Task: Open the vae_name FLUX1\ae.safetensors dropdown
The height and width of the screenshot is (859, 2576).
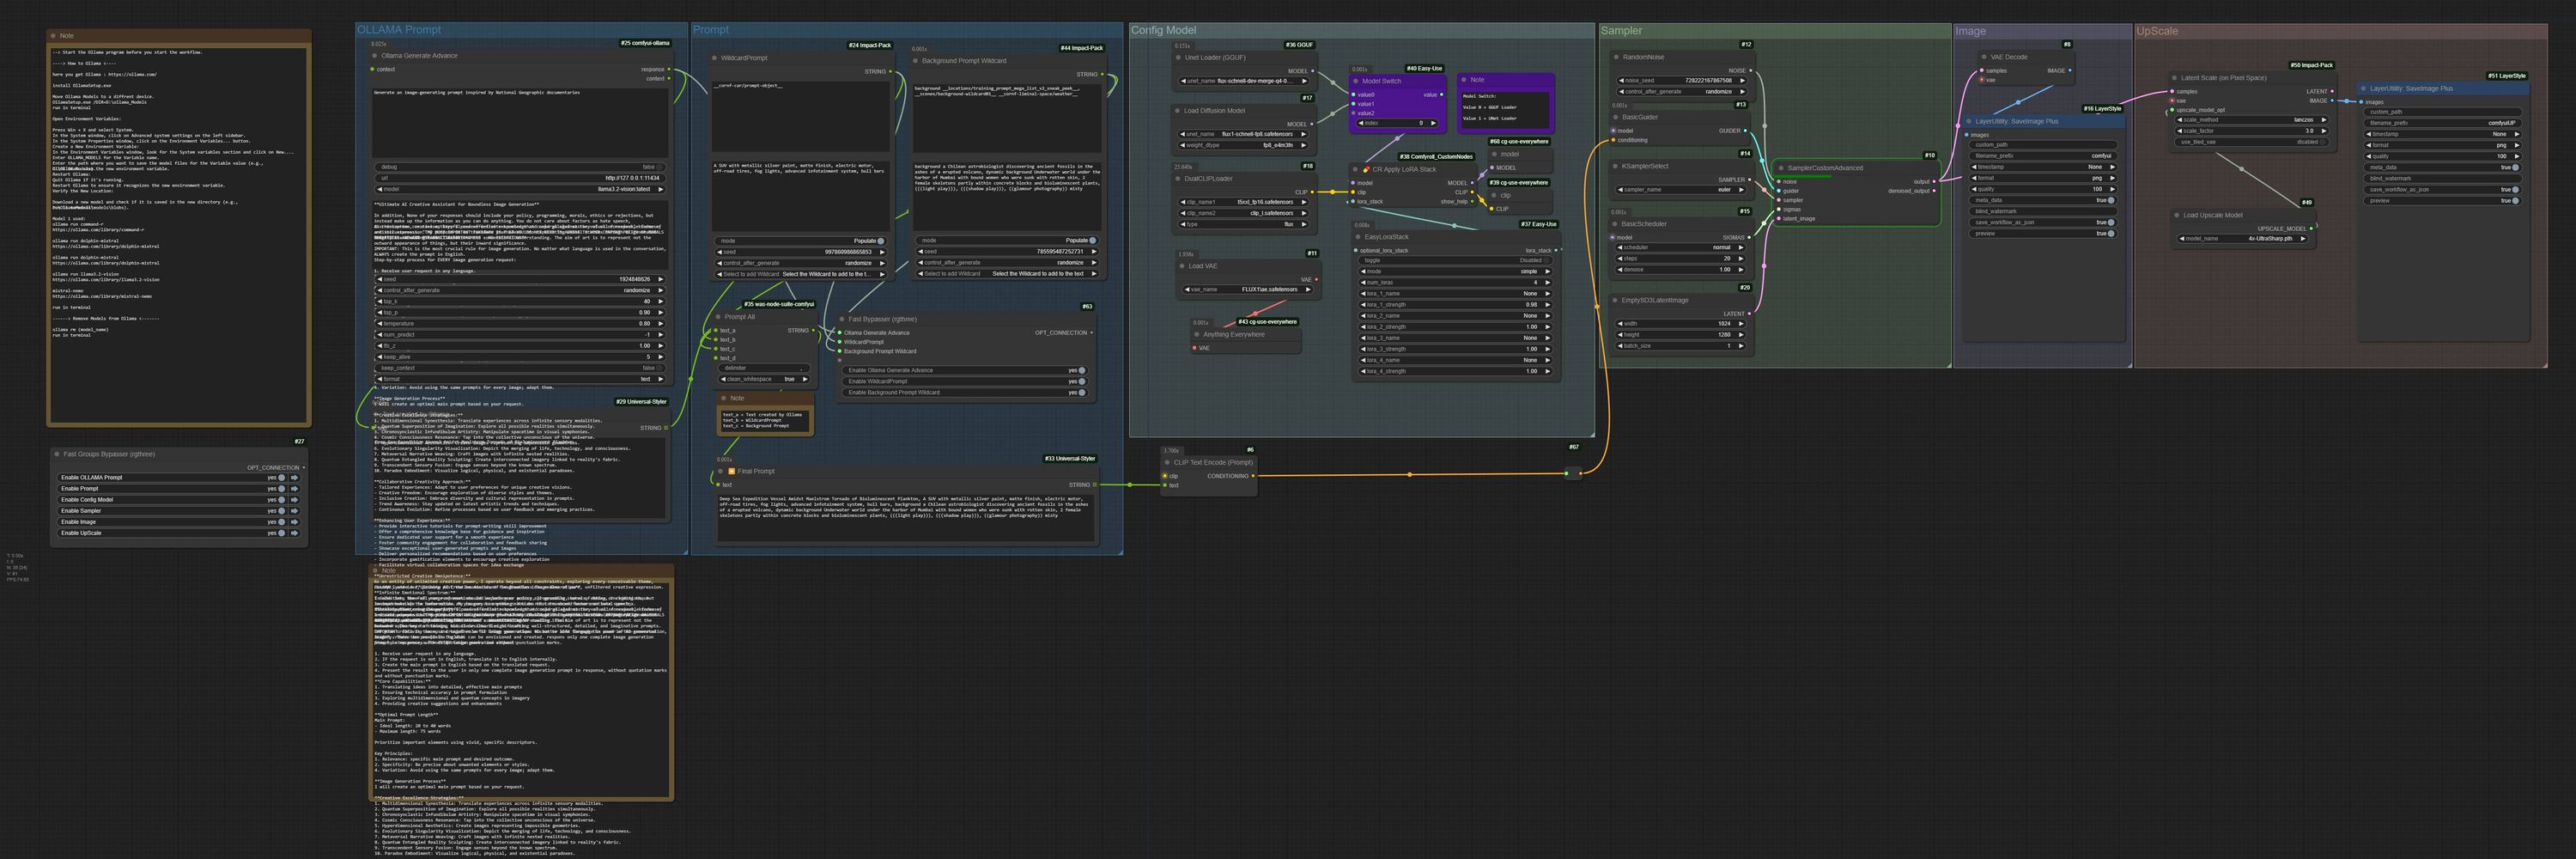Action: click(x=1248, y=289)
